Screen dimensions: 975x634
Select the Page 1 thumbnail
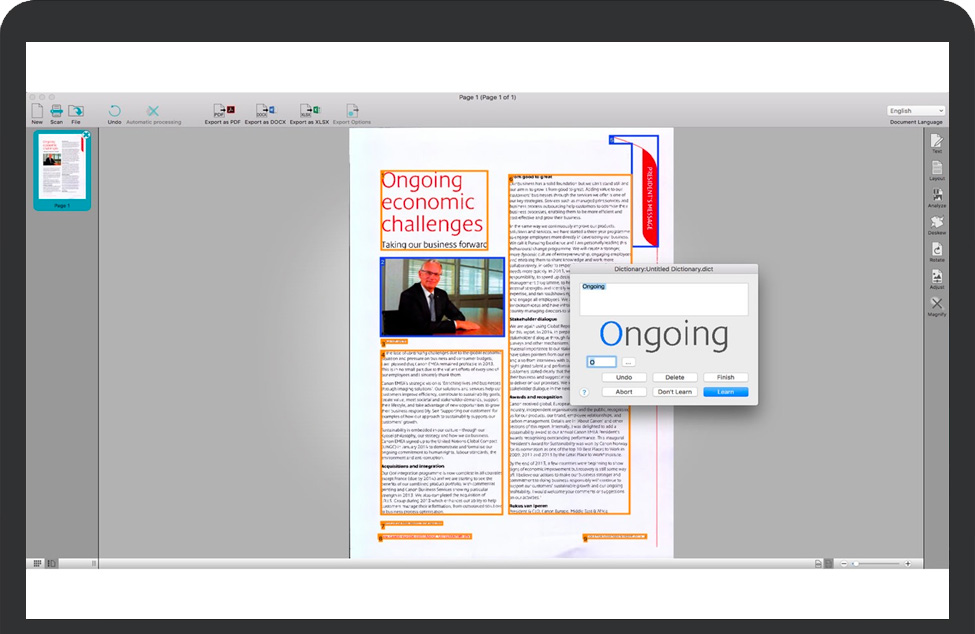click(x=62, y=168)
